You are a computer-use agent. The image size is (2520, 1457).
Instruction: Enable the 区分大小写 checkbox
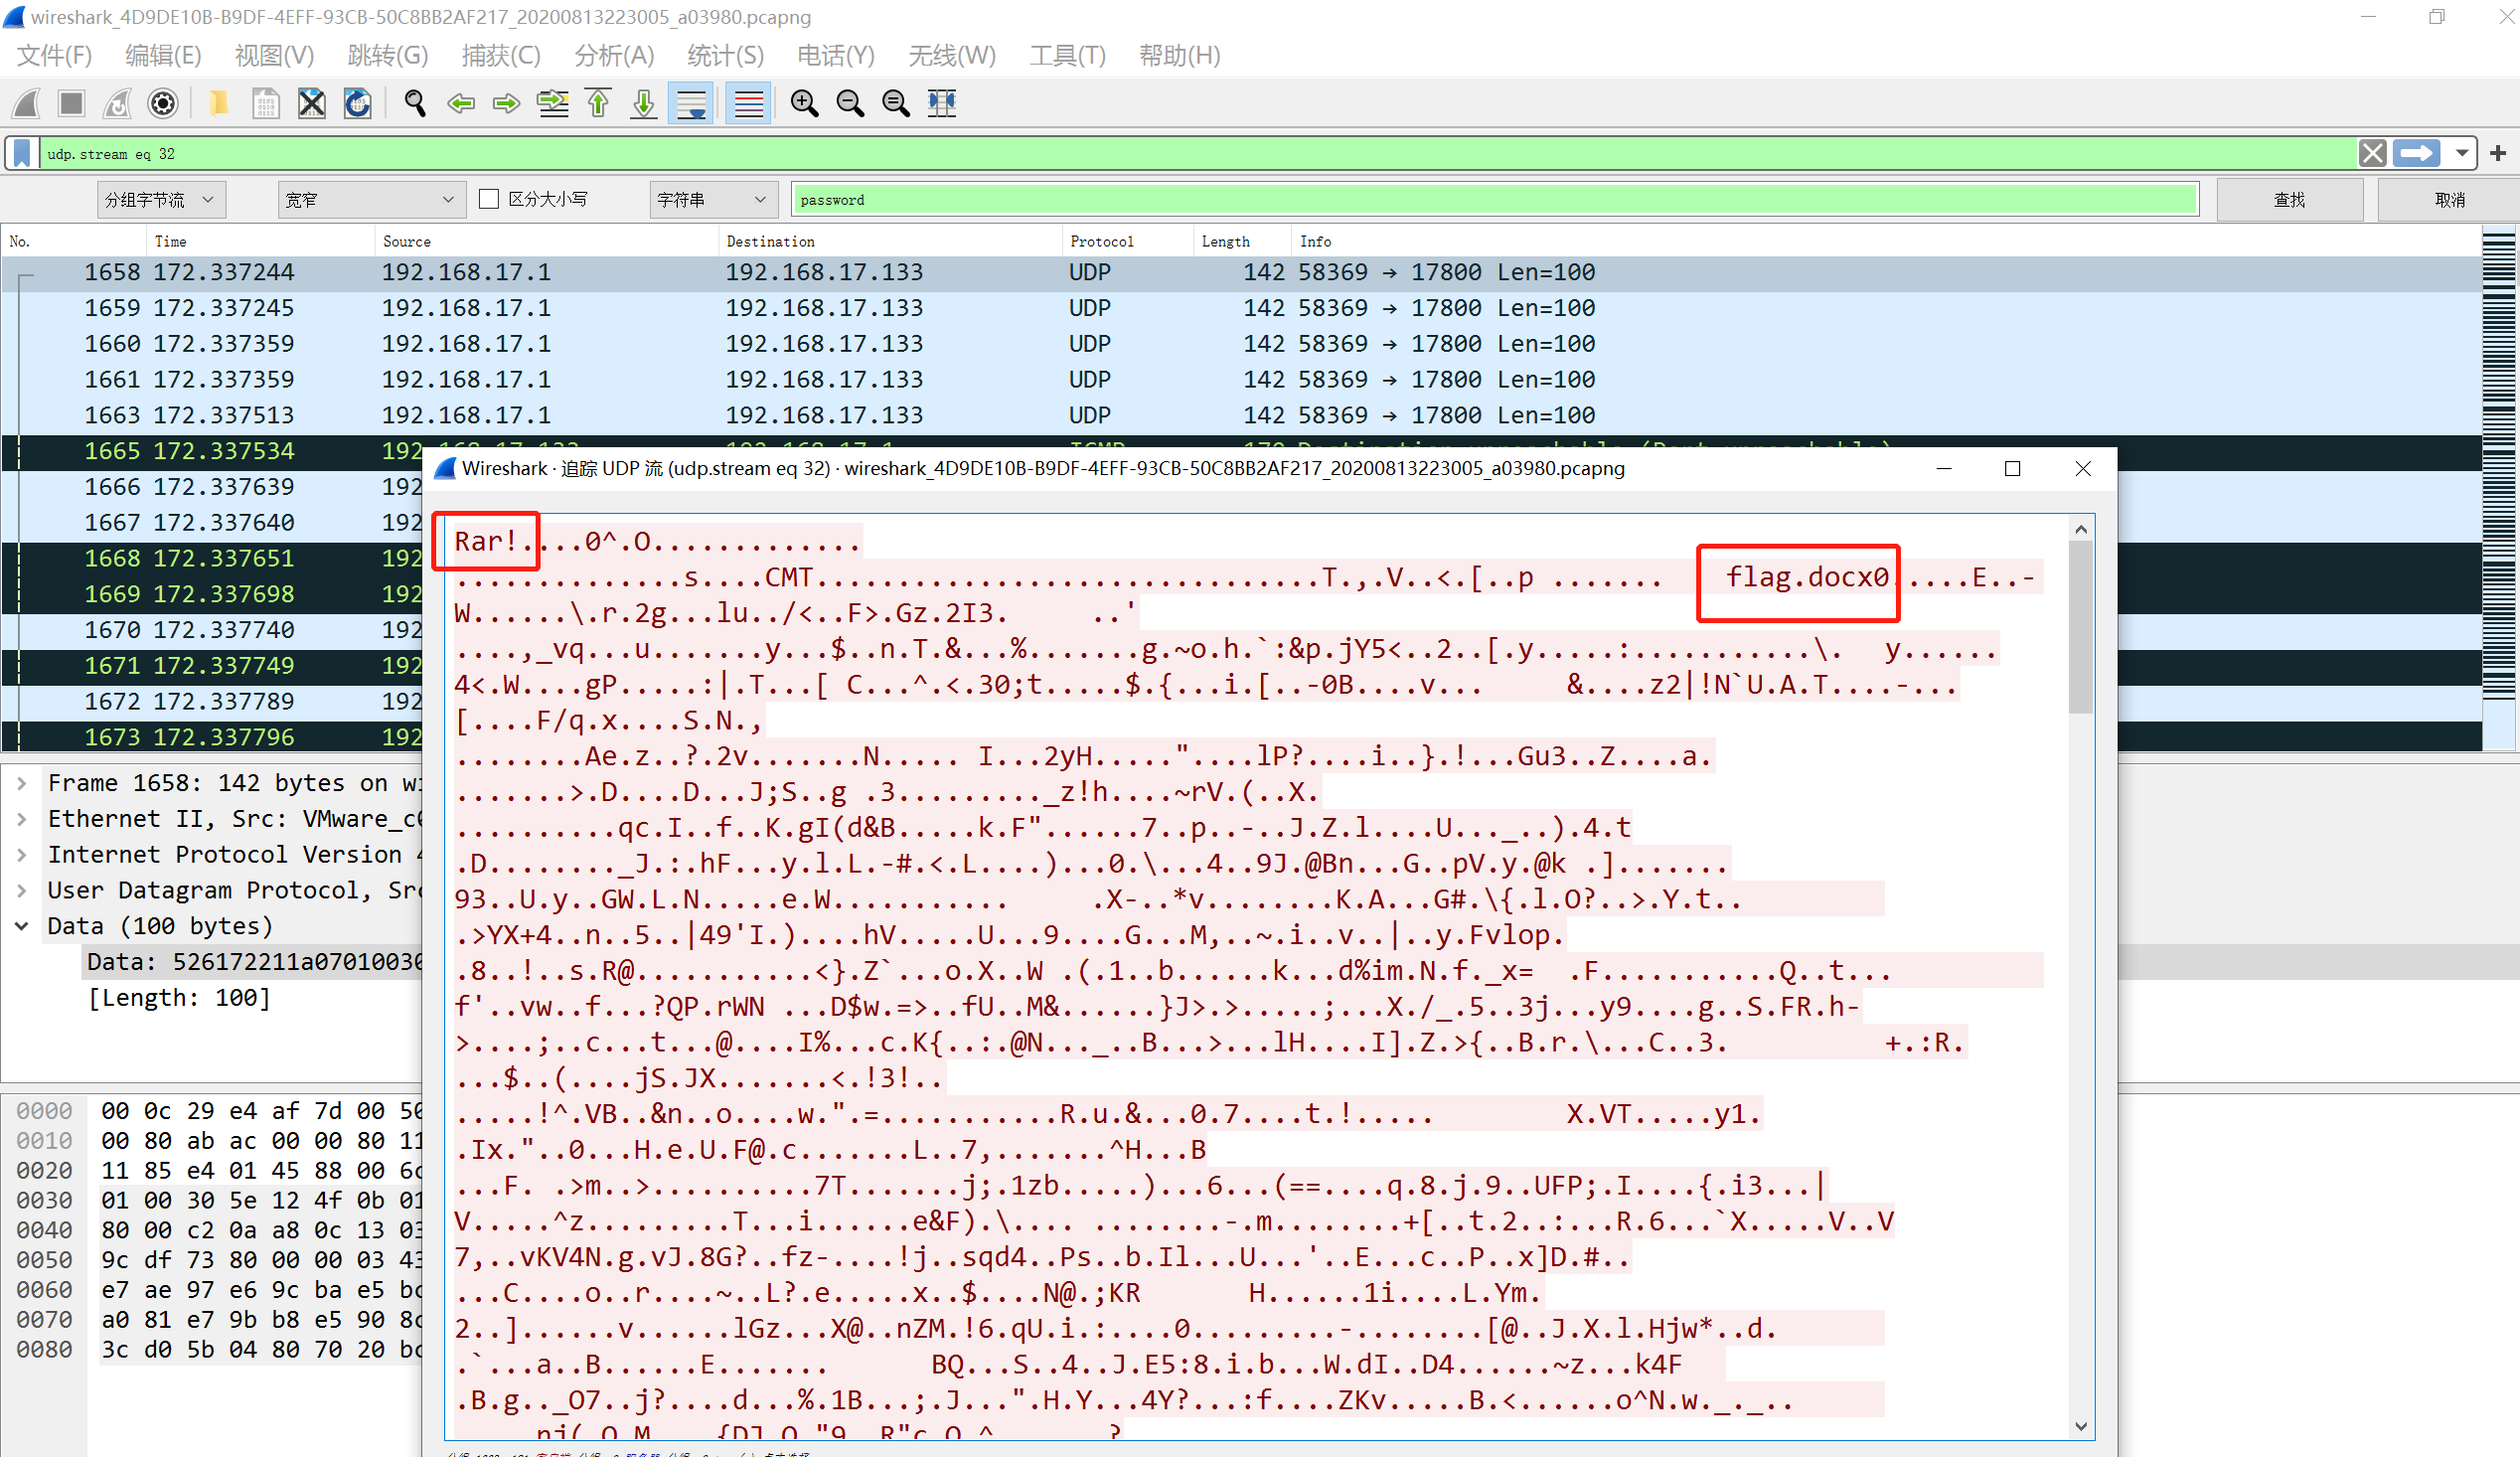pyautogui.click(x=489, y=199)
